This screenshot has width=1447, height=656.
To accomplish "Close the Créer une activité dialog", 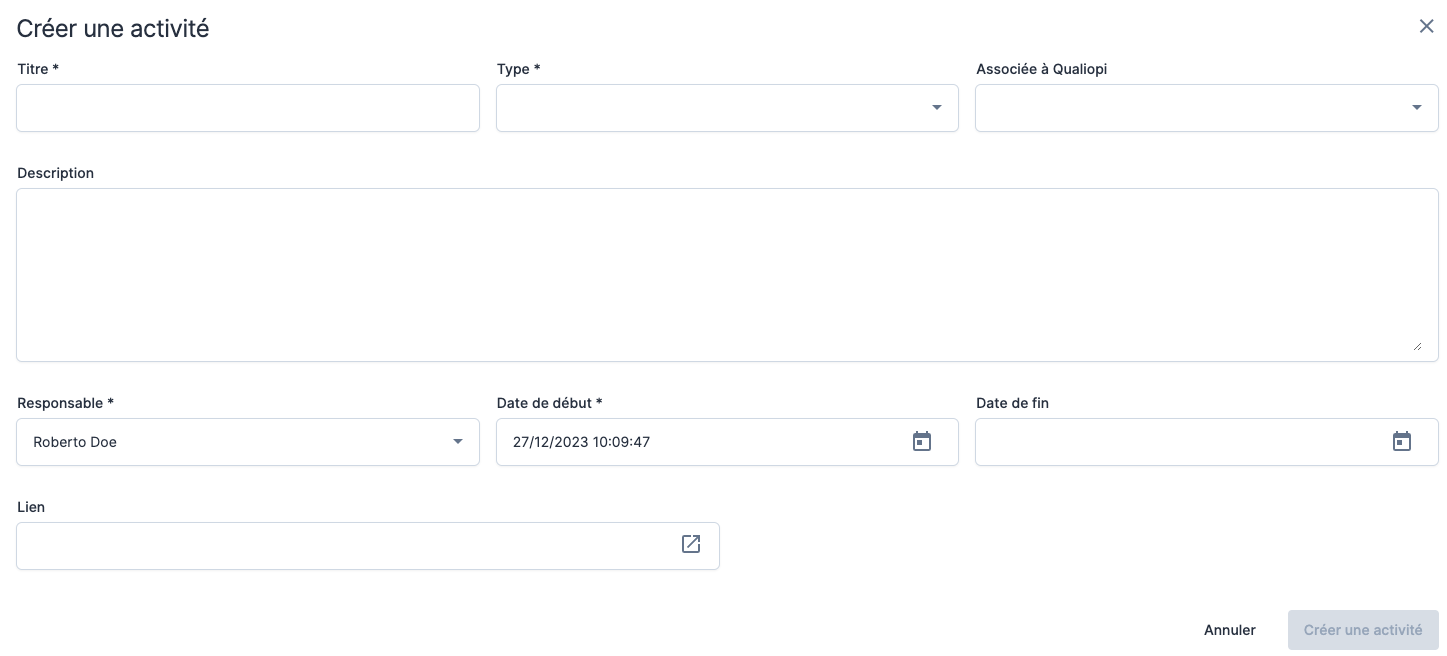I will [1426, 27].
